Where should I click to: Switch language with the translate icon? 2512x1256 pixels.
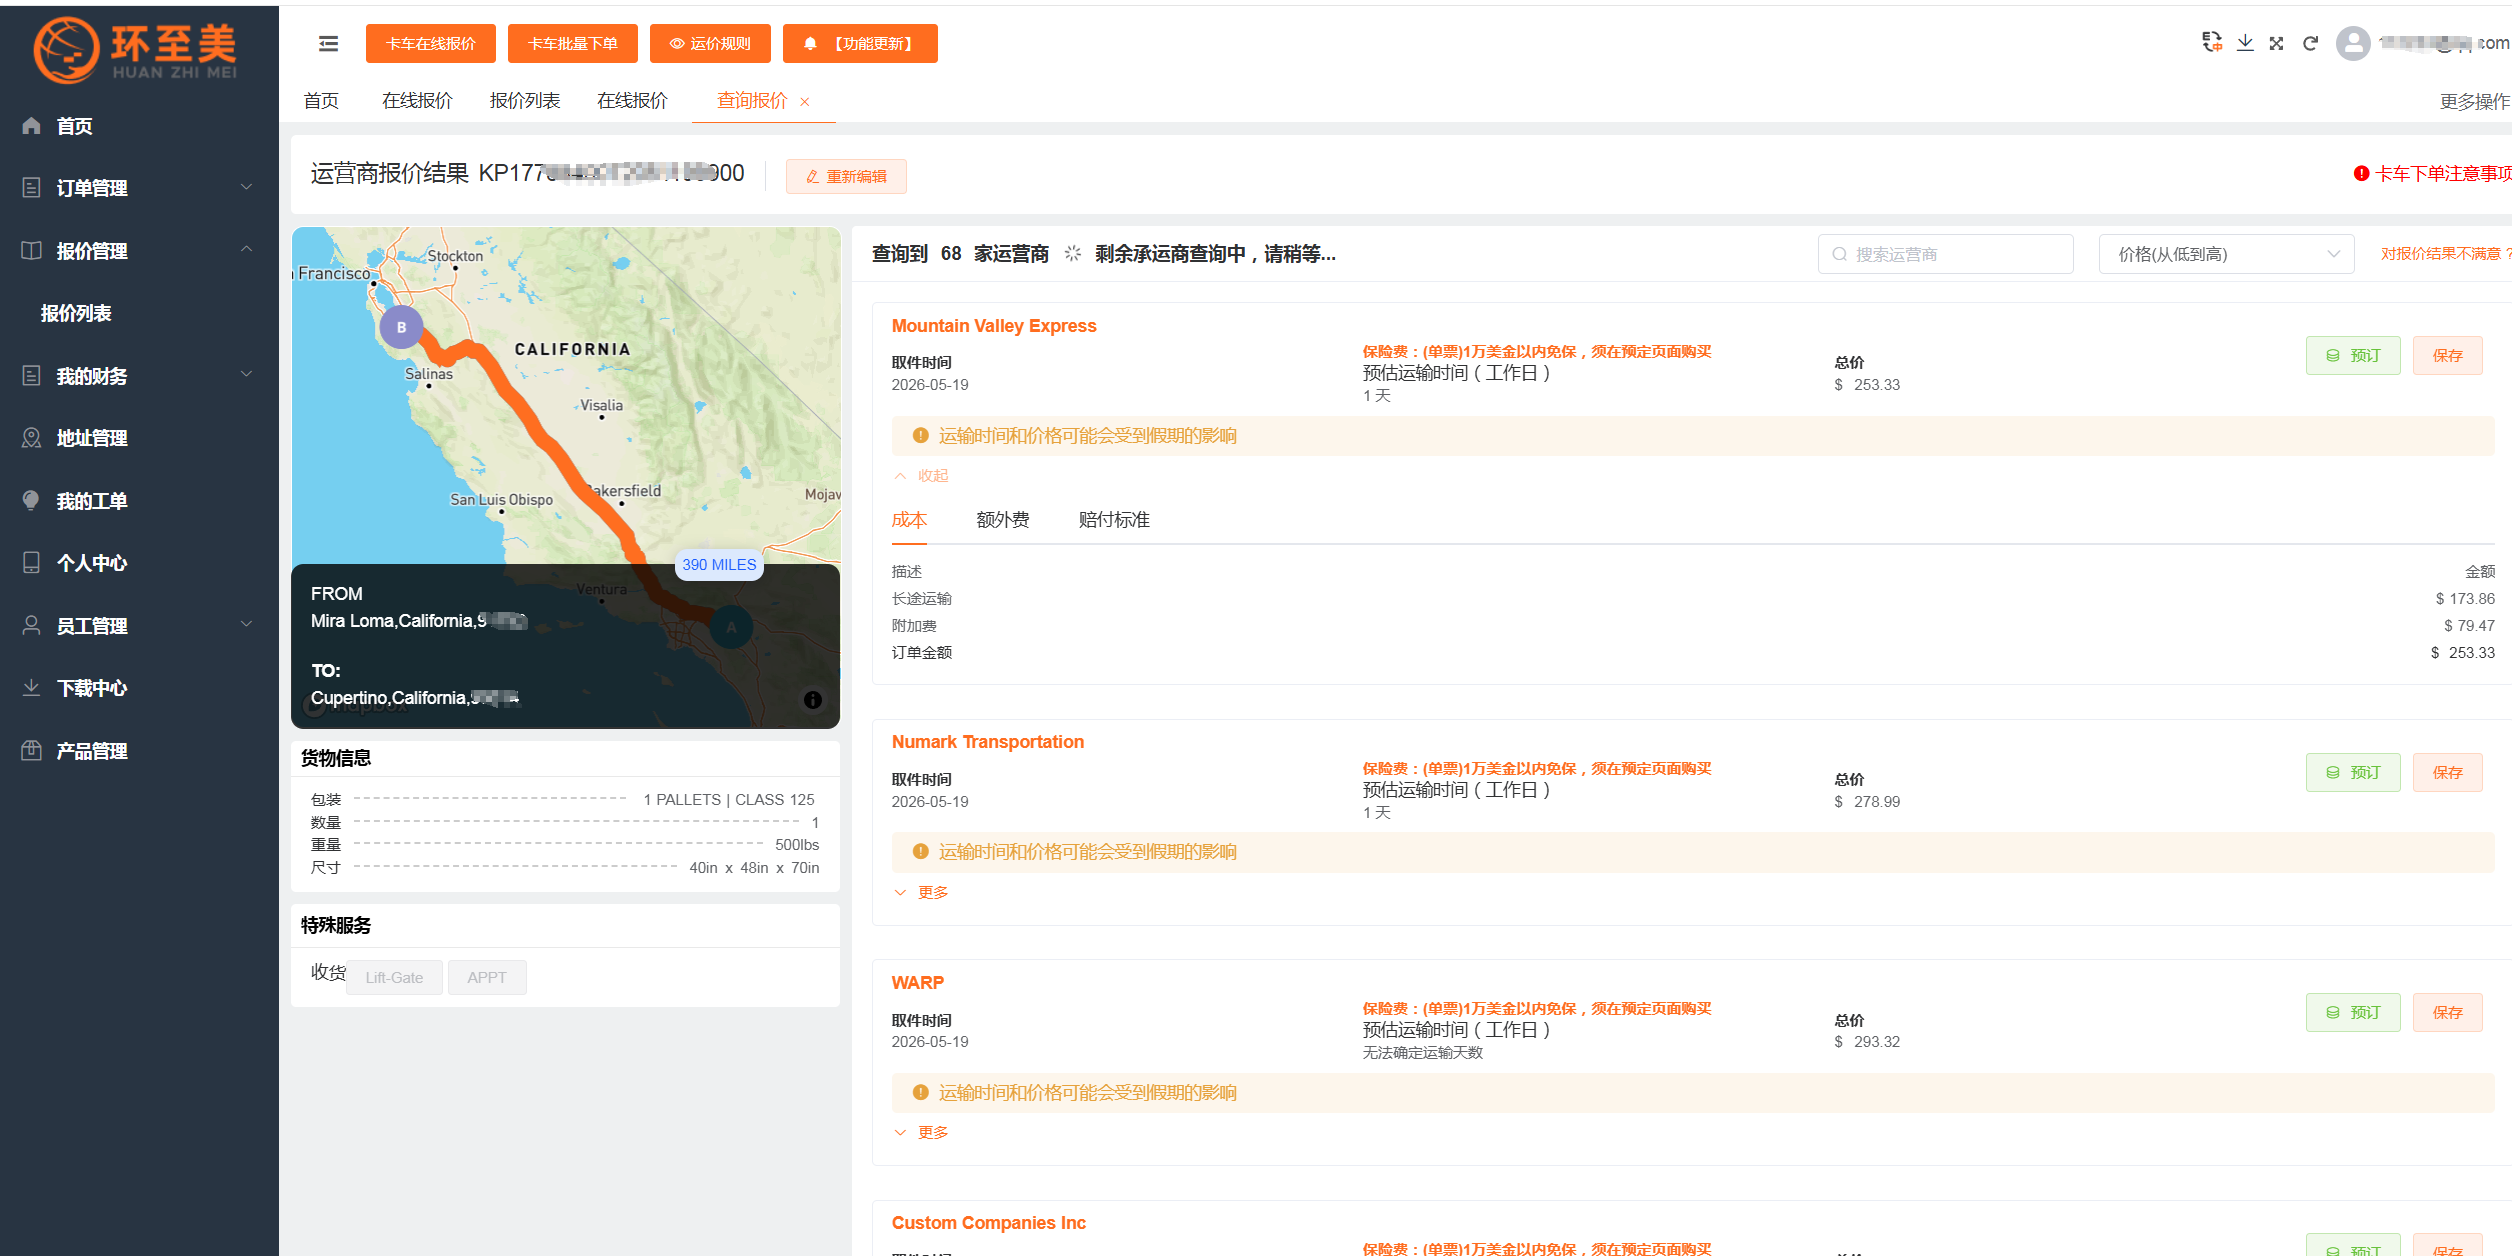pos(2212,42)
